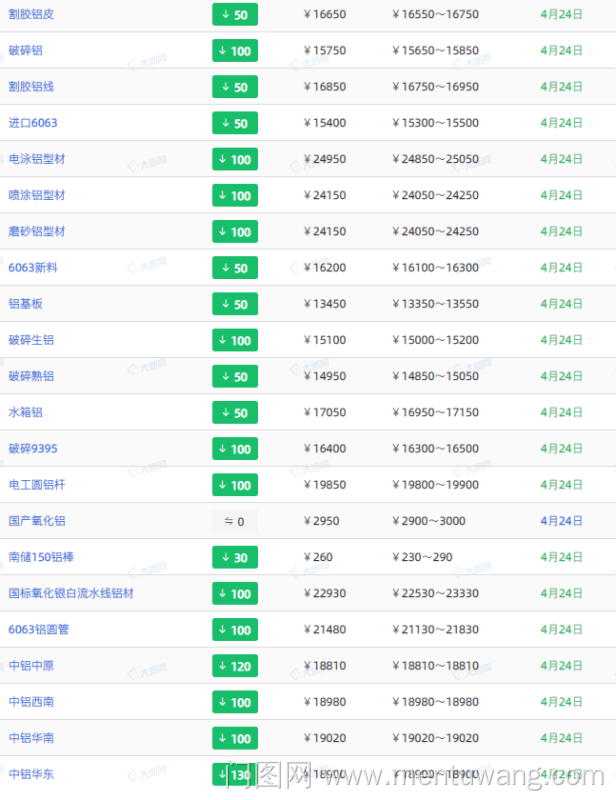This screenshot has width=616, height=800.
Task: Click the down-50 badge in 割胶铝线 row
Action: 235,87
